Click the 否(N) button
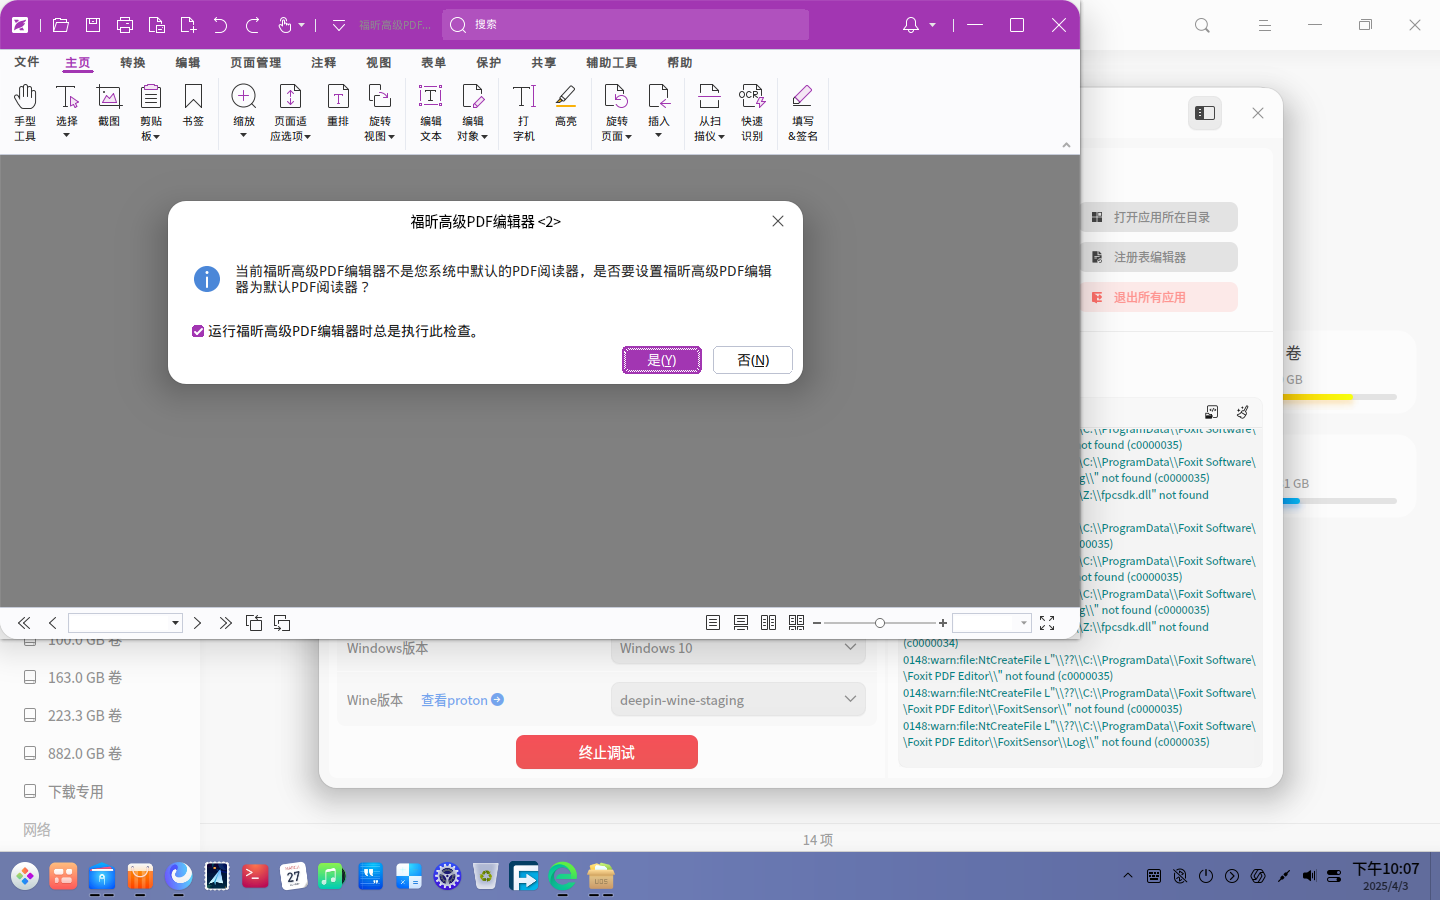Screen dimensions: 1440x900 point(753,360)
